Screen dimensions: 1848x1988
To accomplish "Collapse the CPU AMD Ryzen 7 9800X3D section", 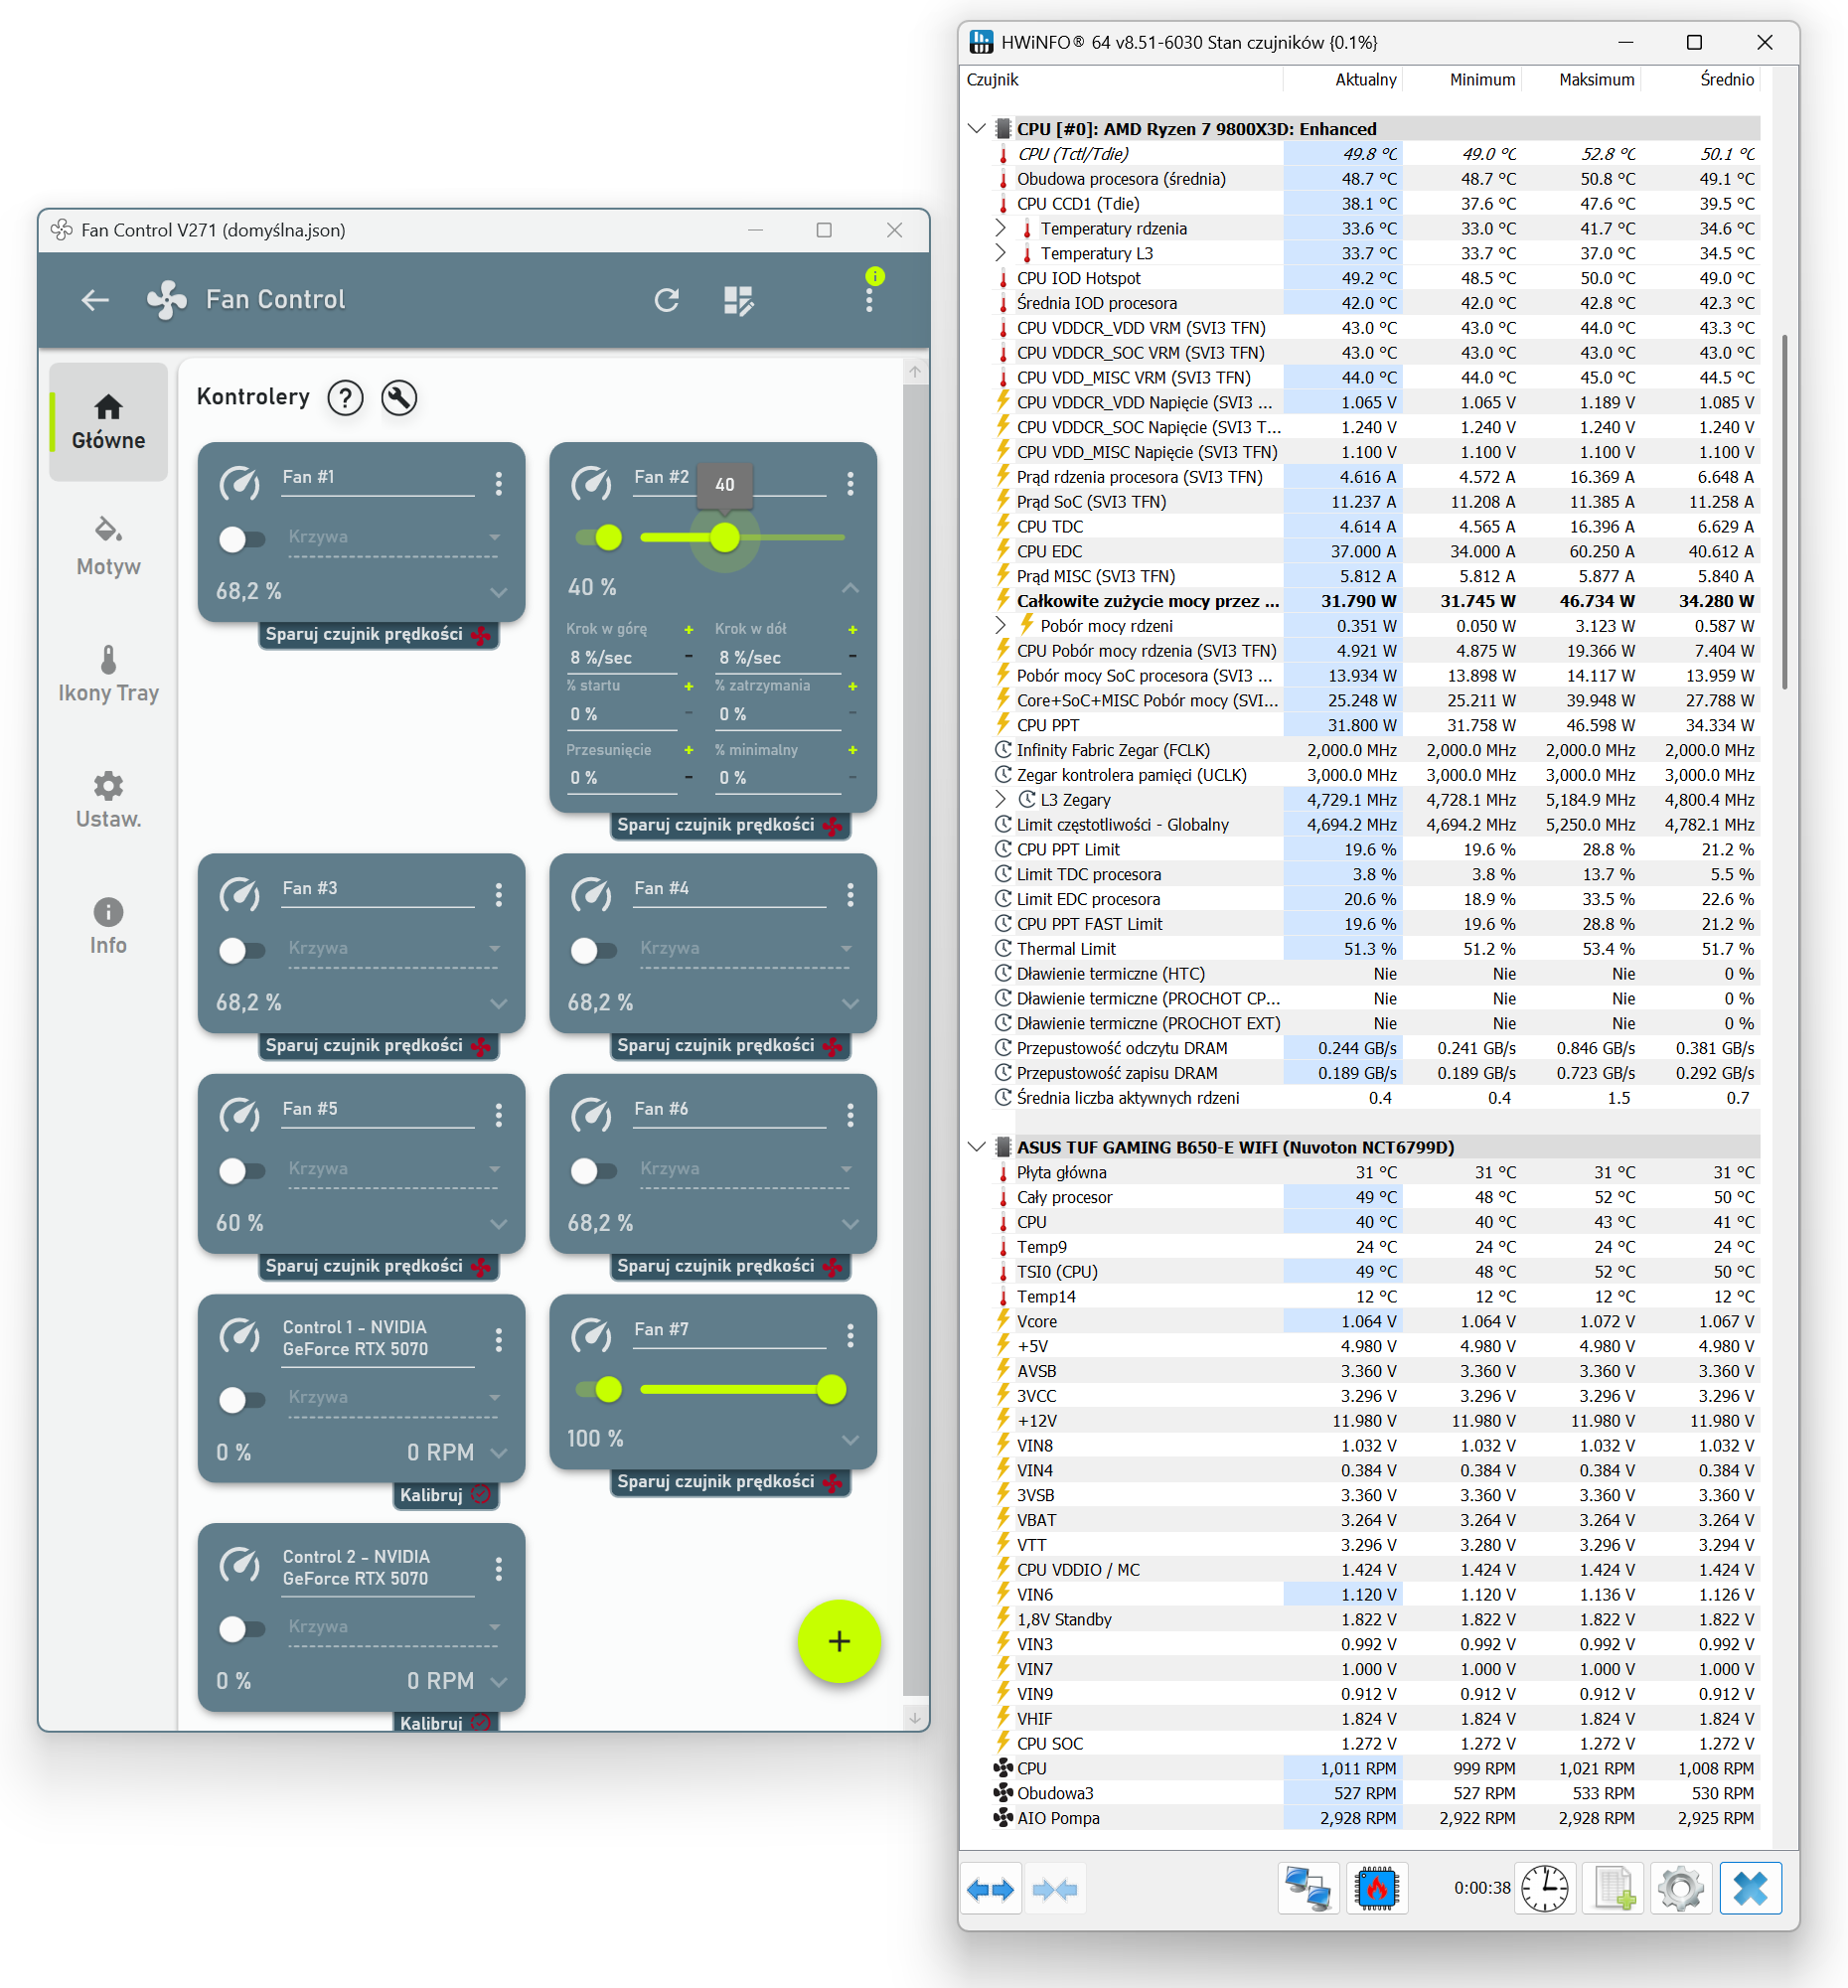I will tap(976, 129).
